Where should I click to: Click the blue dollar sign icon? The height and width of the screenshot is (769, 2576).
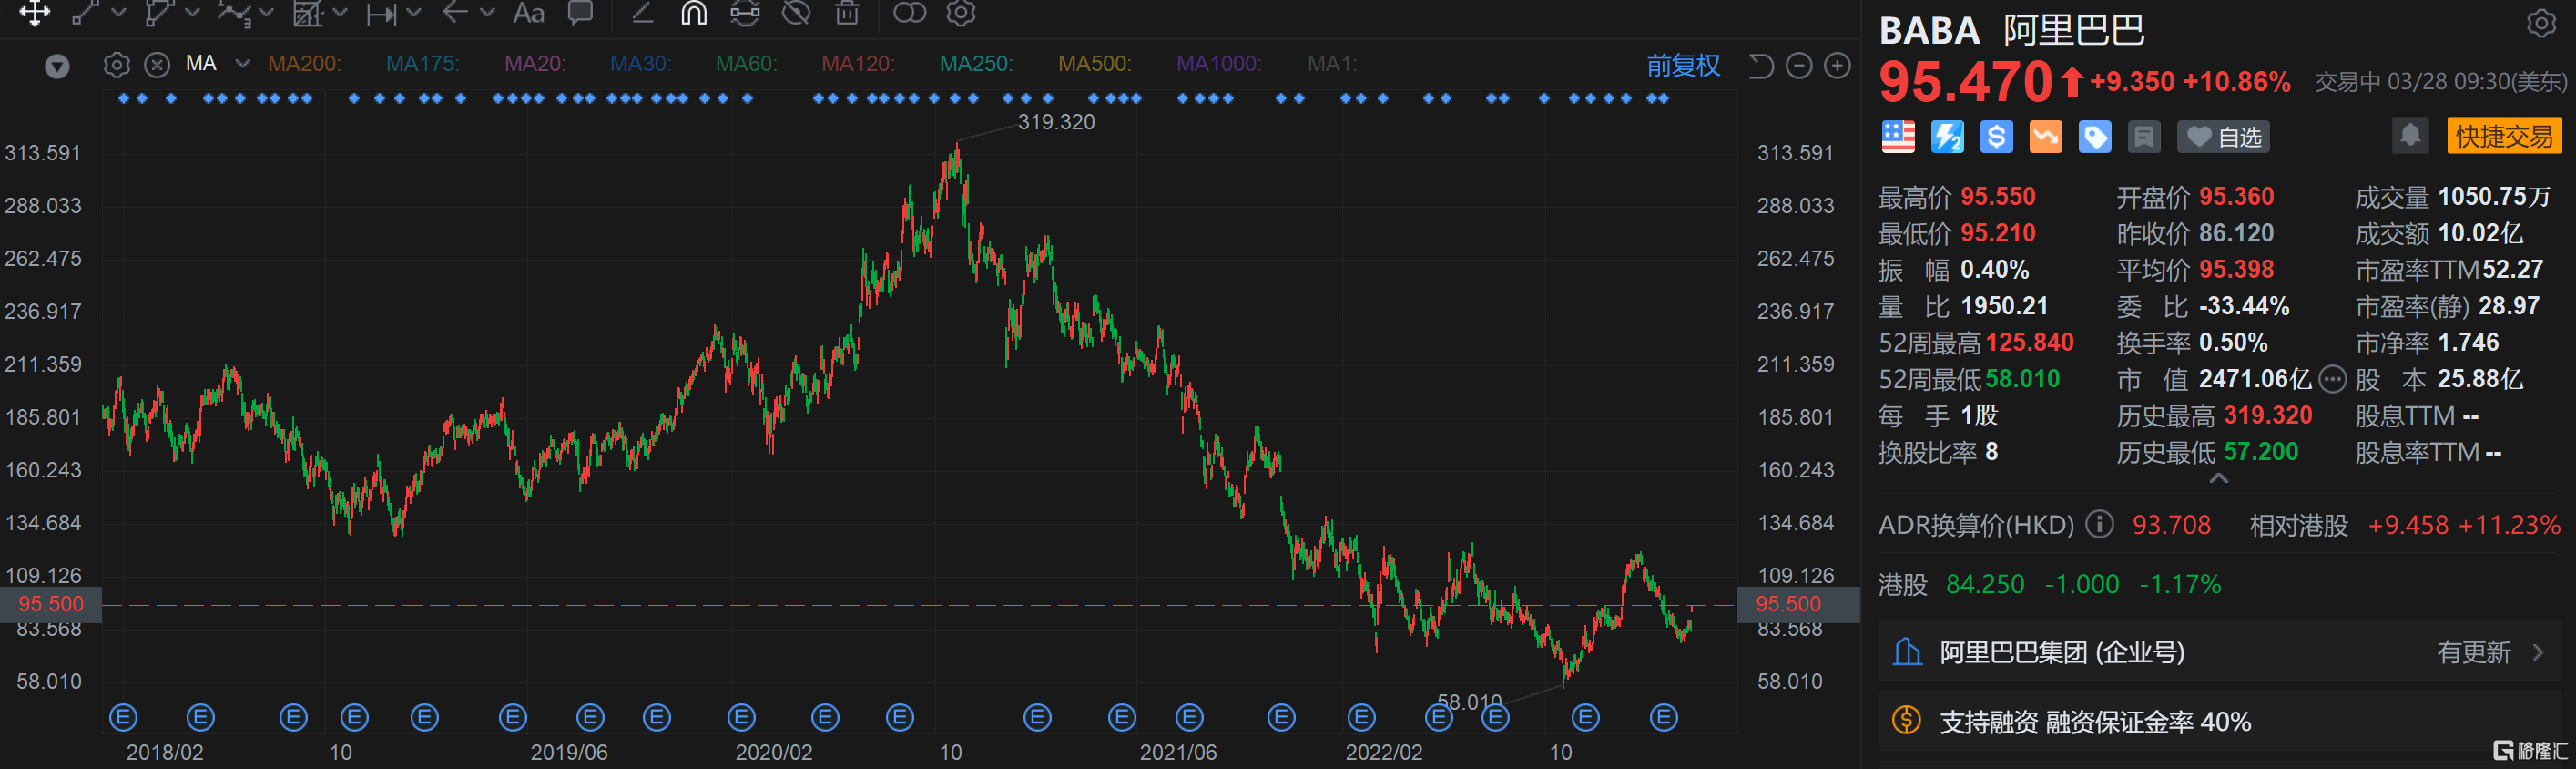[x=1996, y=137]
